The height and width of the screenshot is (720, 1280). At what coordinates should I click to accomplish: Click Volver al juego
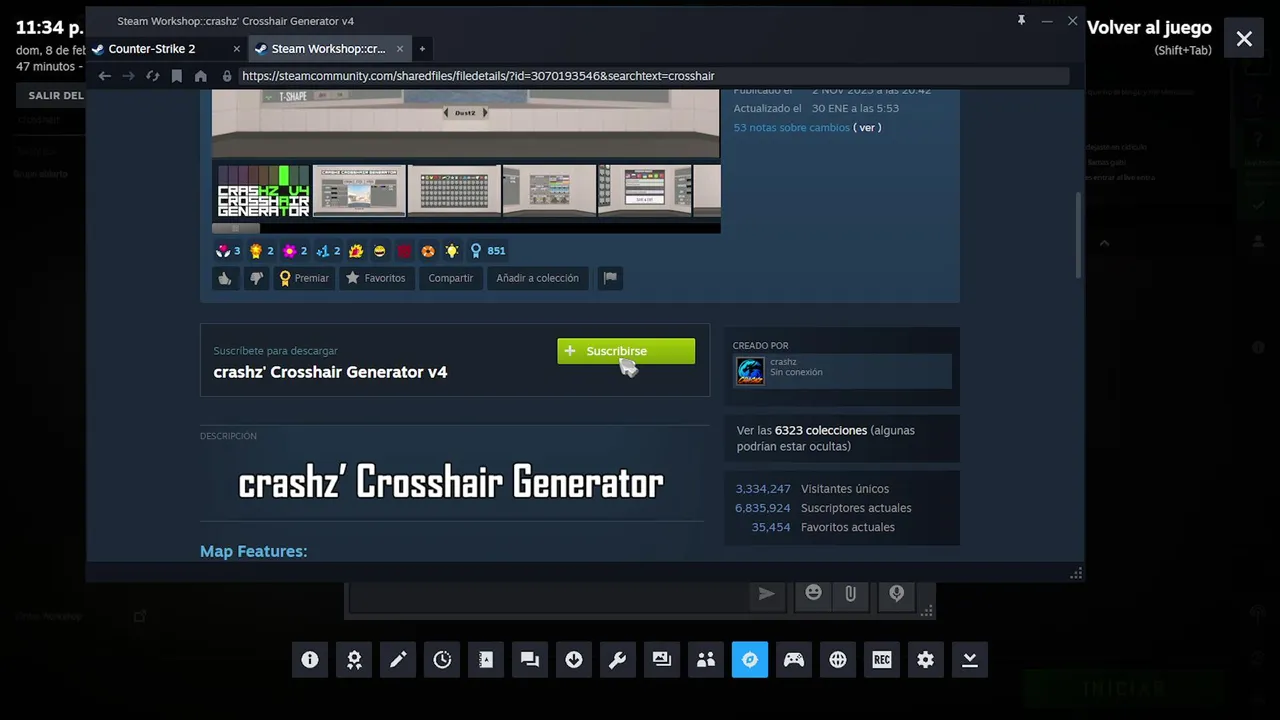(1149, 28)
